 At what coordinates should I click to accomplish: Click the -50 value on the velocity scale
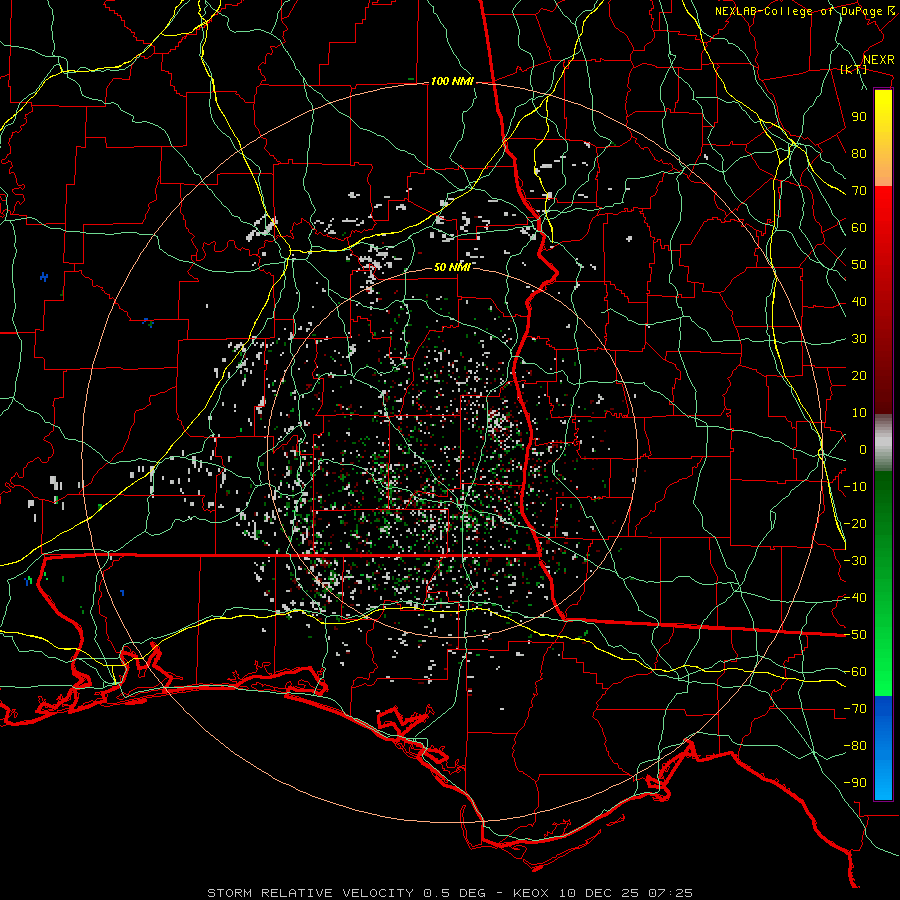pos(855,635)
